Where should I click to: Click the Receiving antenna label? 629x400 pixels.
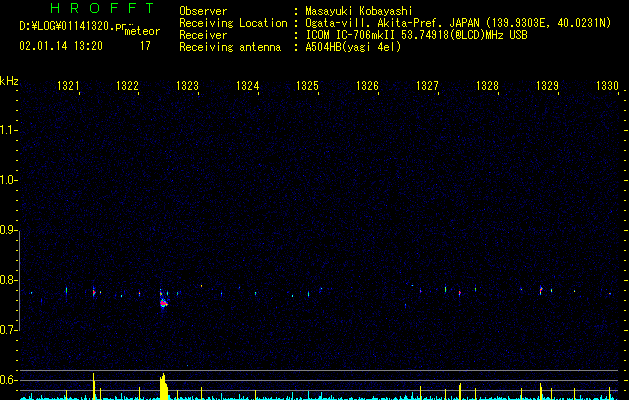tap(230, 47)
